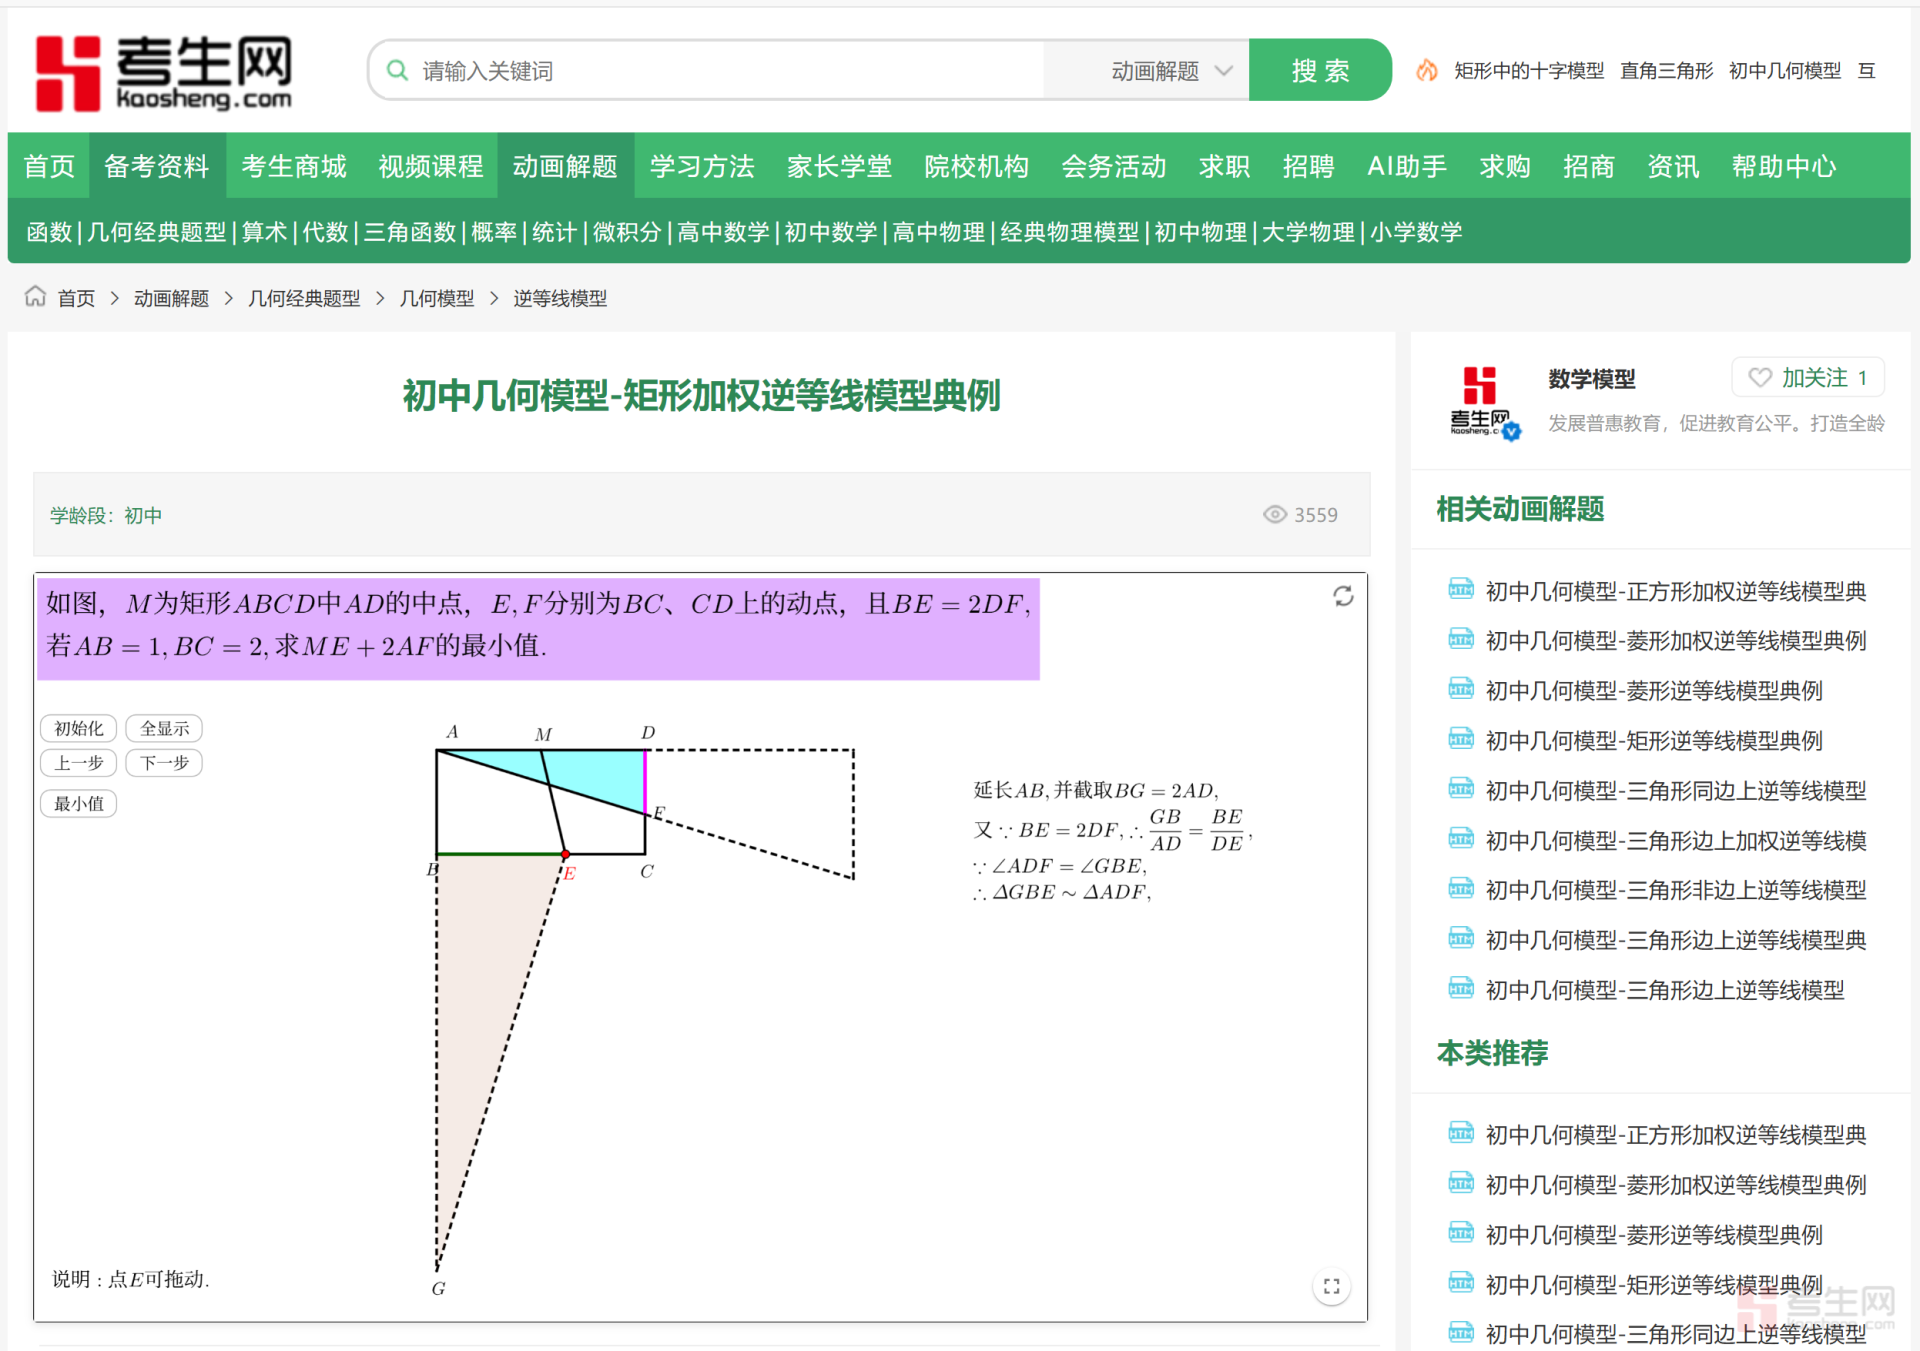Click the kaosheng.com site logo
Viewport: 1920px width, 1351px height.
(x=164, y=72)
